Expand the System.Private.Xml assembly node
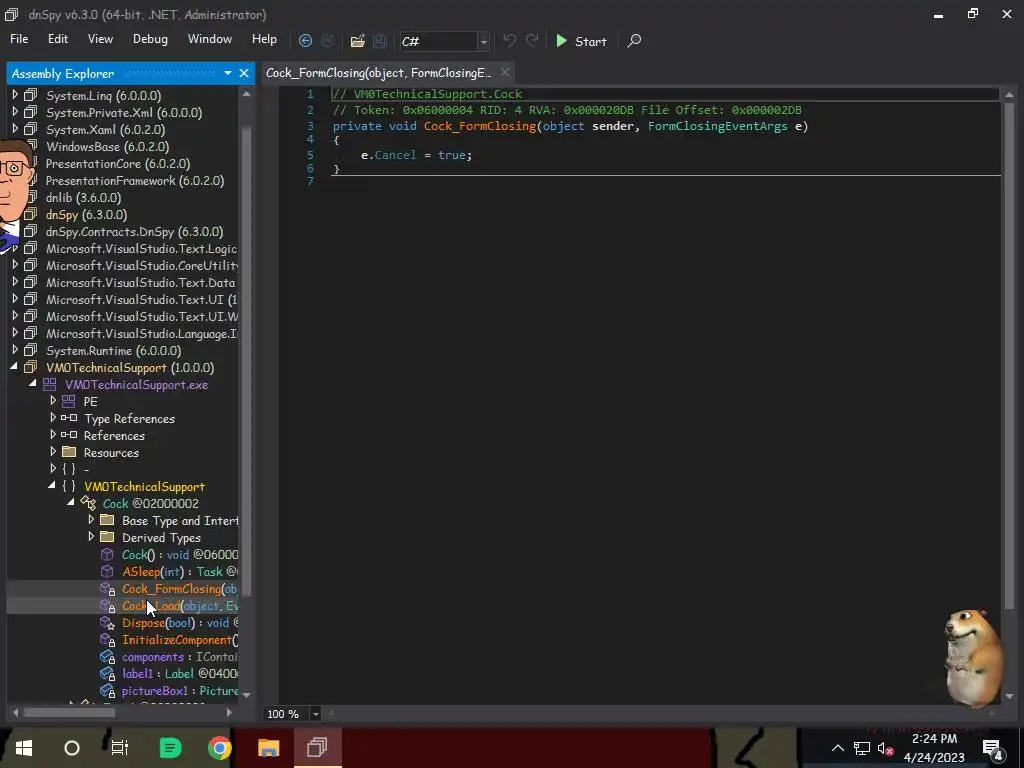This screenshot has width=1024, height=768. 15,112
